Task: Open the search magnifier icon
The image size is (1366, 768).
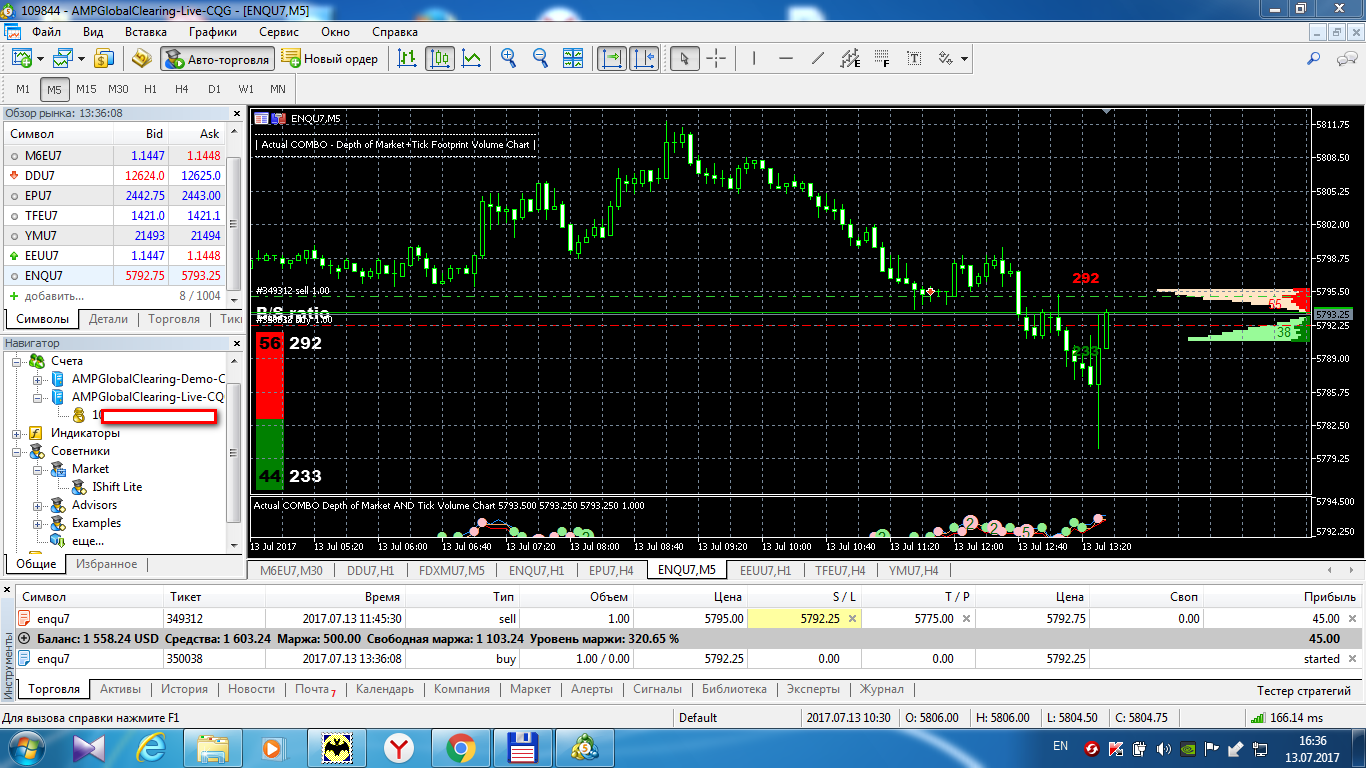Action: pyautogui.click(x=1314, y=59)
